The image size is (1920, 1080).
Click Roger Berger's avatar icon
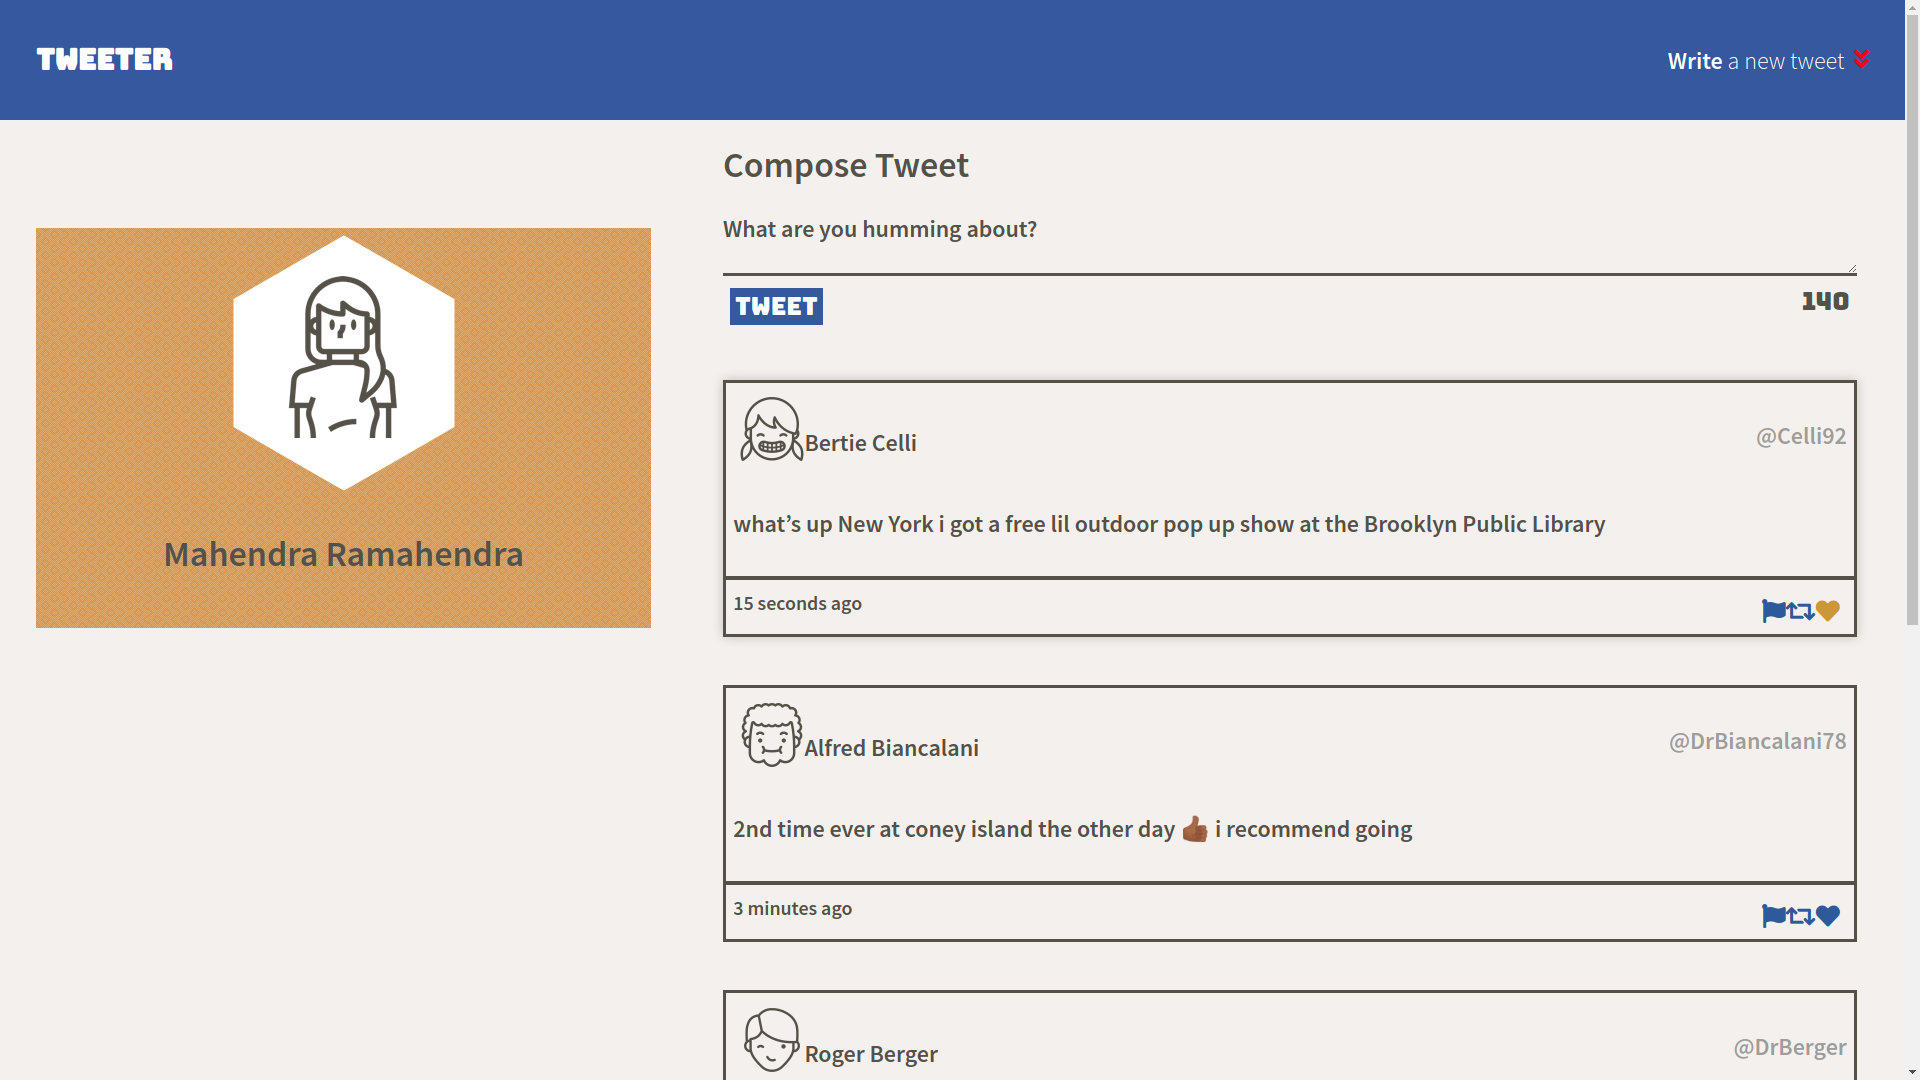point(771,1040)
